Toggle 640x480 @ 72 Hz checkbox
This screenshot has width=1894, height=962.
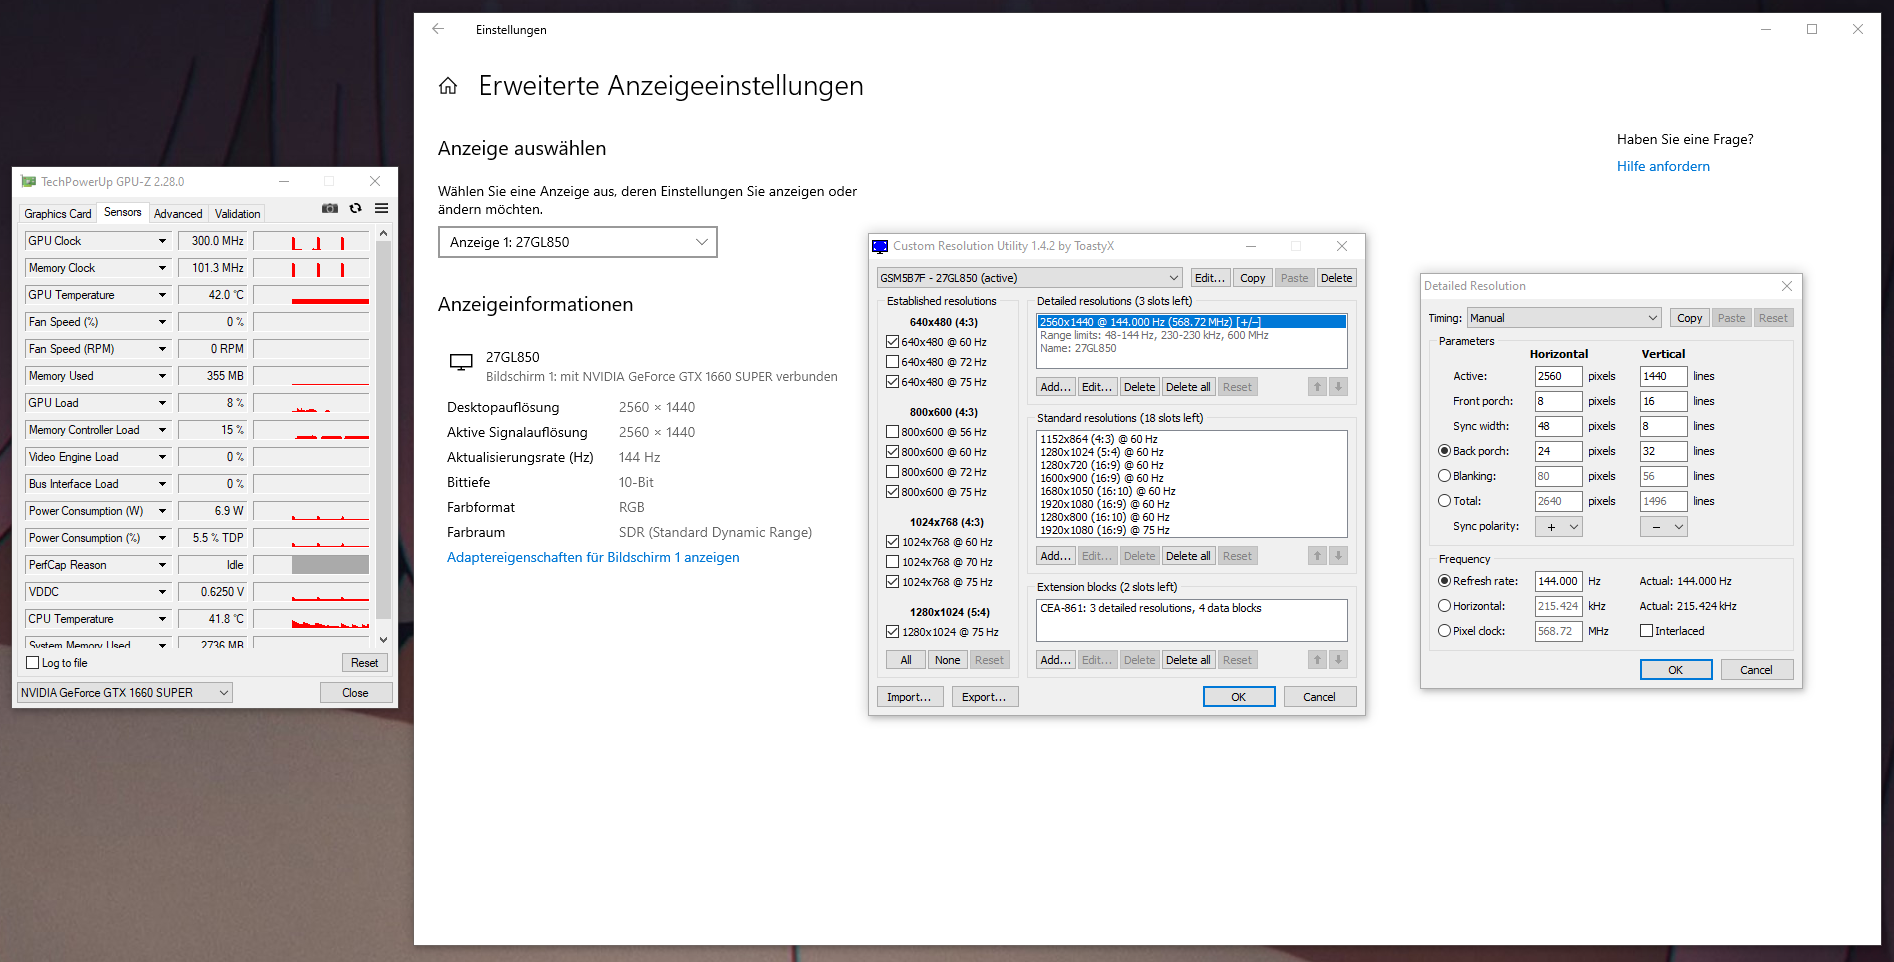[892, 362]
